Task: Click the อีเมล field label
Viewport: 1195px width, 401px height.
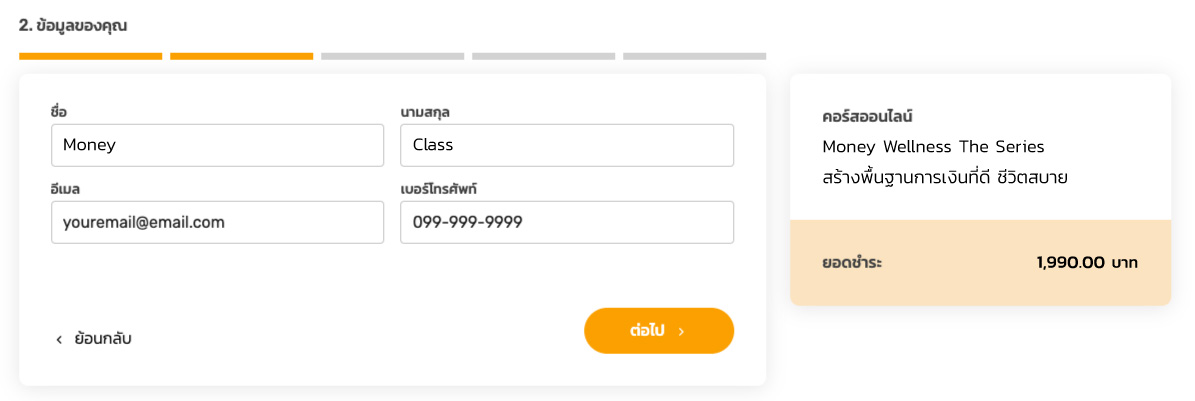Action: coord(64,188)
